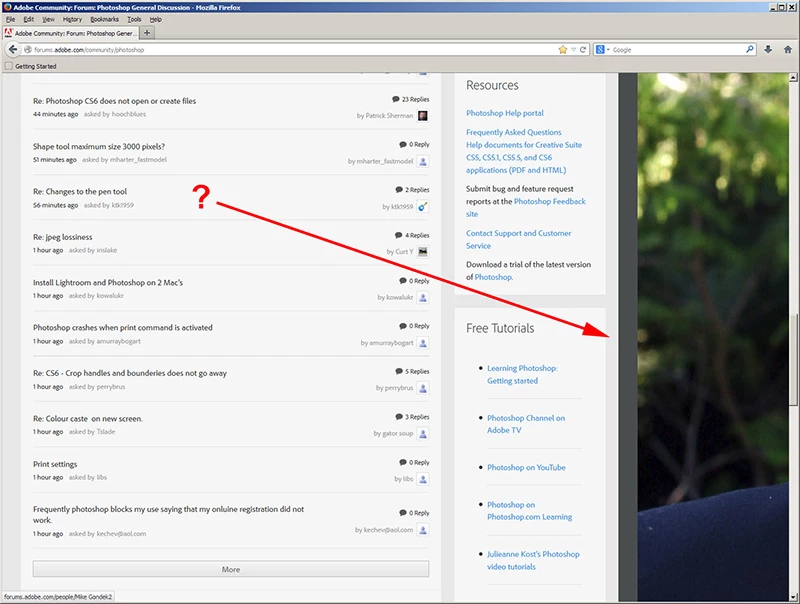Open the Downloads arrow icon
This screenshot has width=800, height=604.
[768, 49]
